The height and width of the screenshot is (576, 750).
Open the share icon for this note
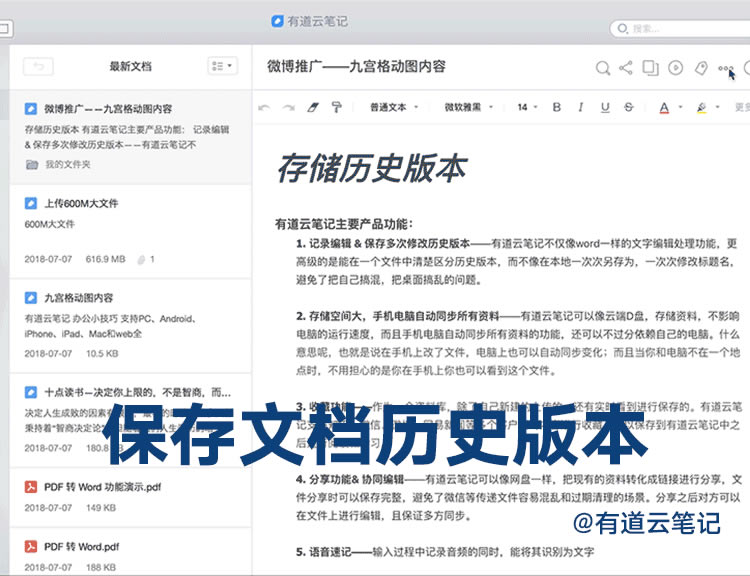coord(626,67)
